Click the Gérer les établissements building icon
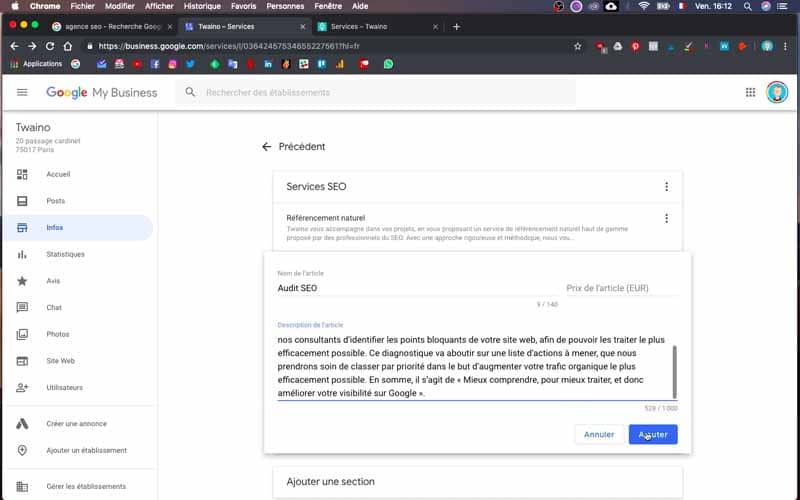The width and height of the screenshot is (800, 500). pyautogui.click(x=22, y=486)
